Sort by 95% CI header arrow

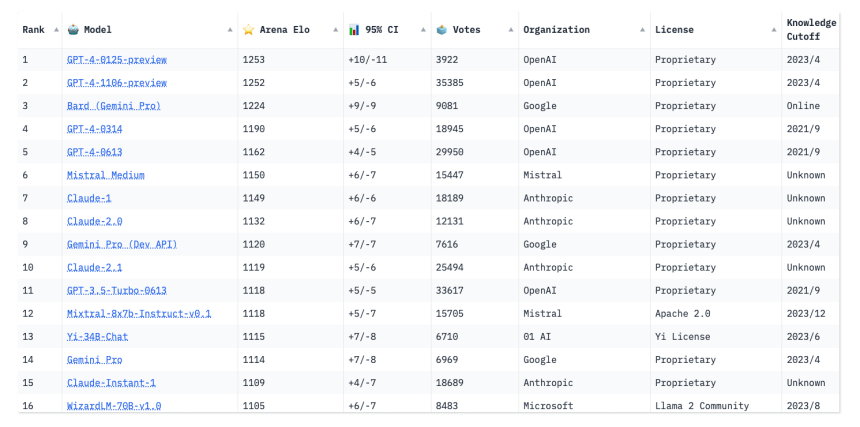point(423,30)
